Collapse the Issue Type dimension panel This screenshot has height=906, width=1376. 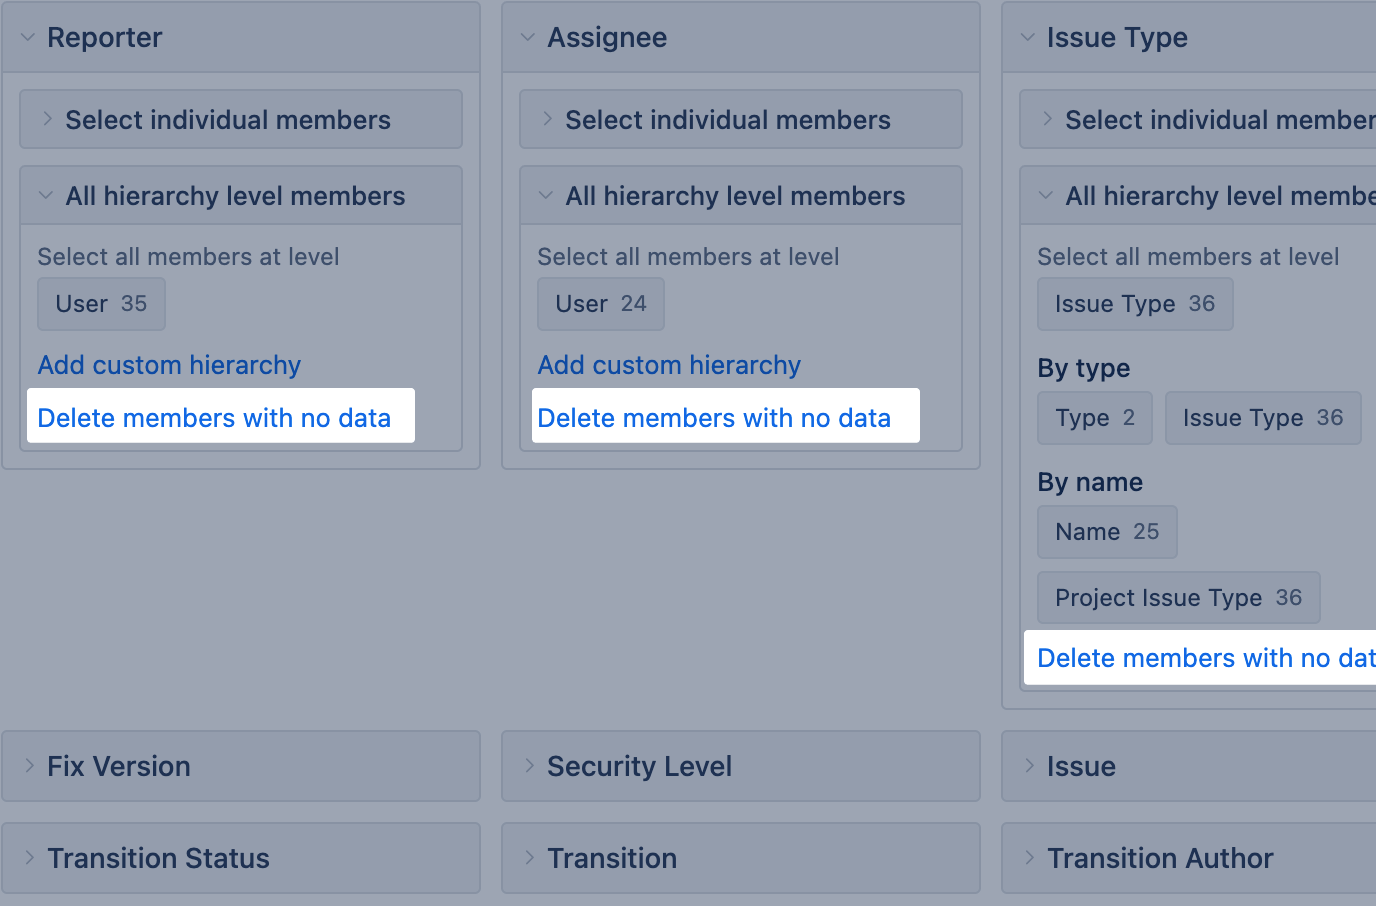(1116, 38)
